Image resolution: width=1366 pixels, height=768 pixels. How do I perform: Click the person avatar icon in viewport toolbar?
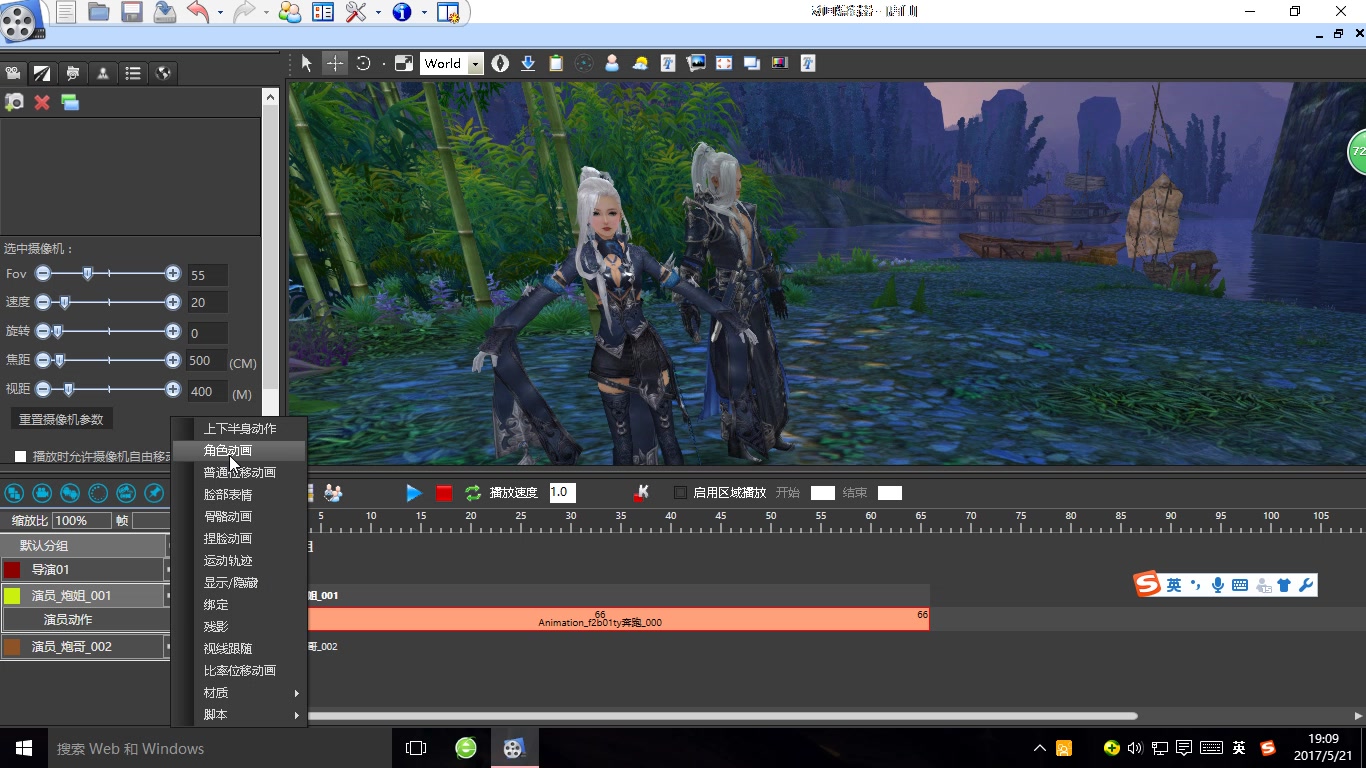pos(612,63)
